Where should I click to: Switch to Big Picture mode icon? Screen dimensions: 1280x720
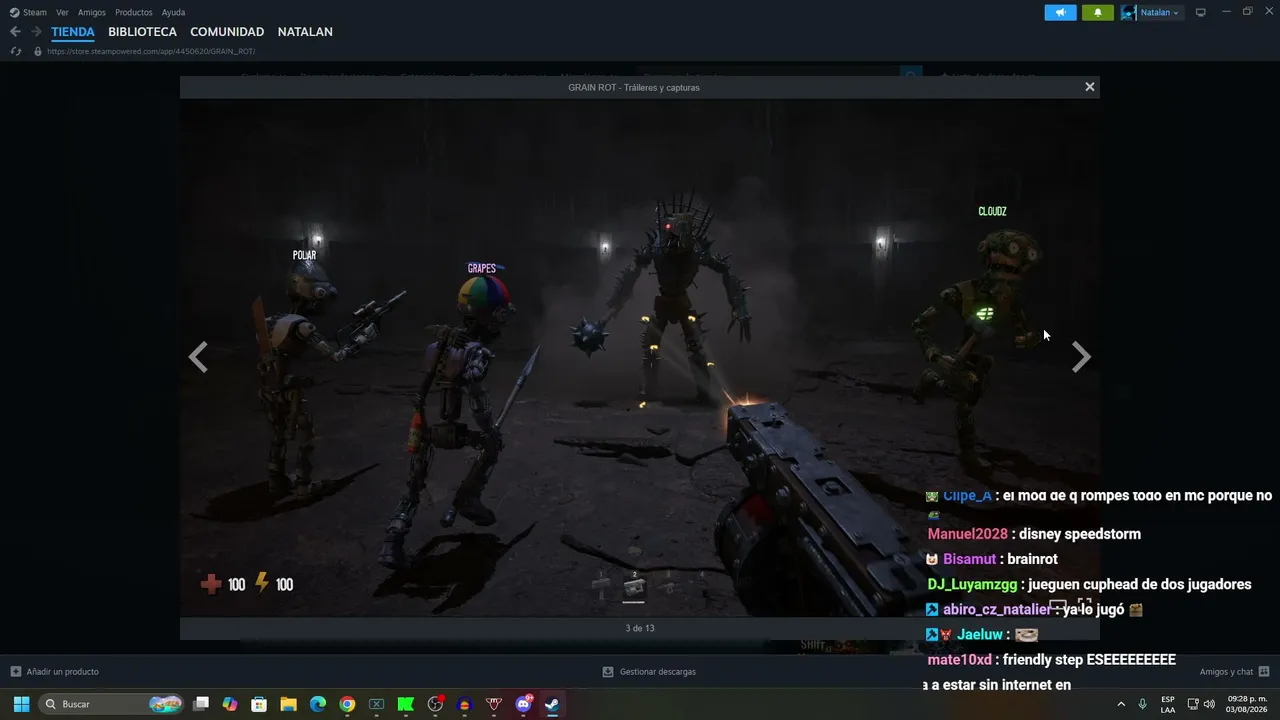pos(1201,12)
